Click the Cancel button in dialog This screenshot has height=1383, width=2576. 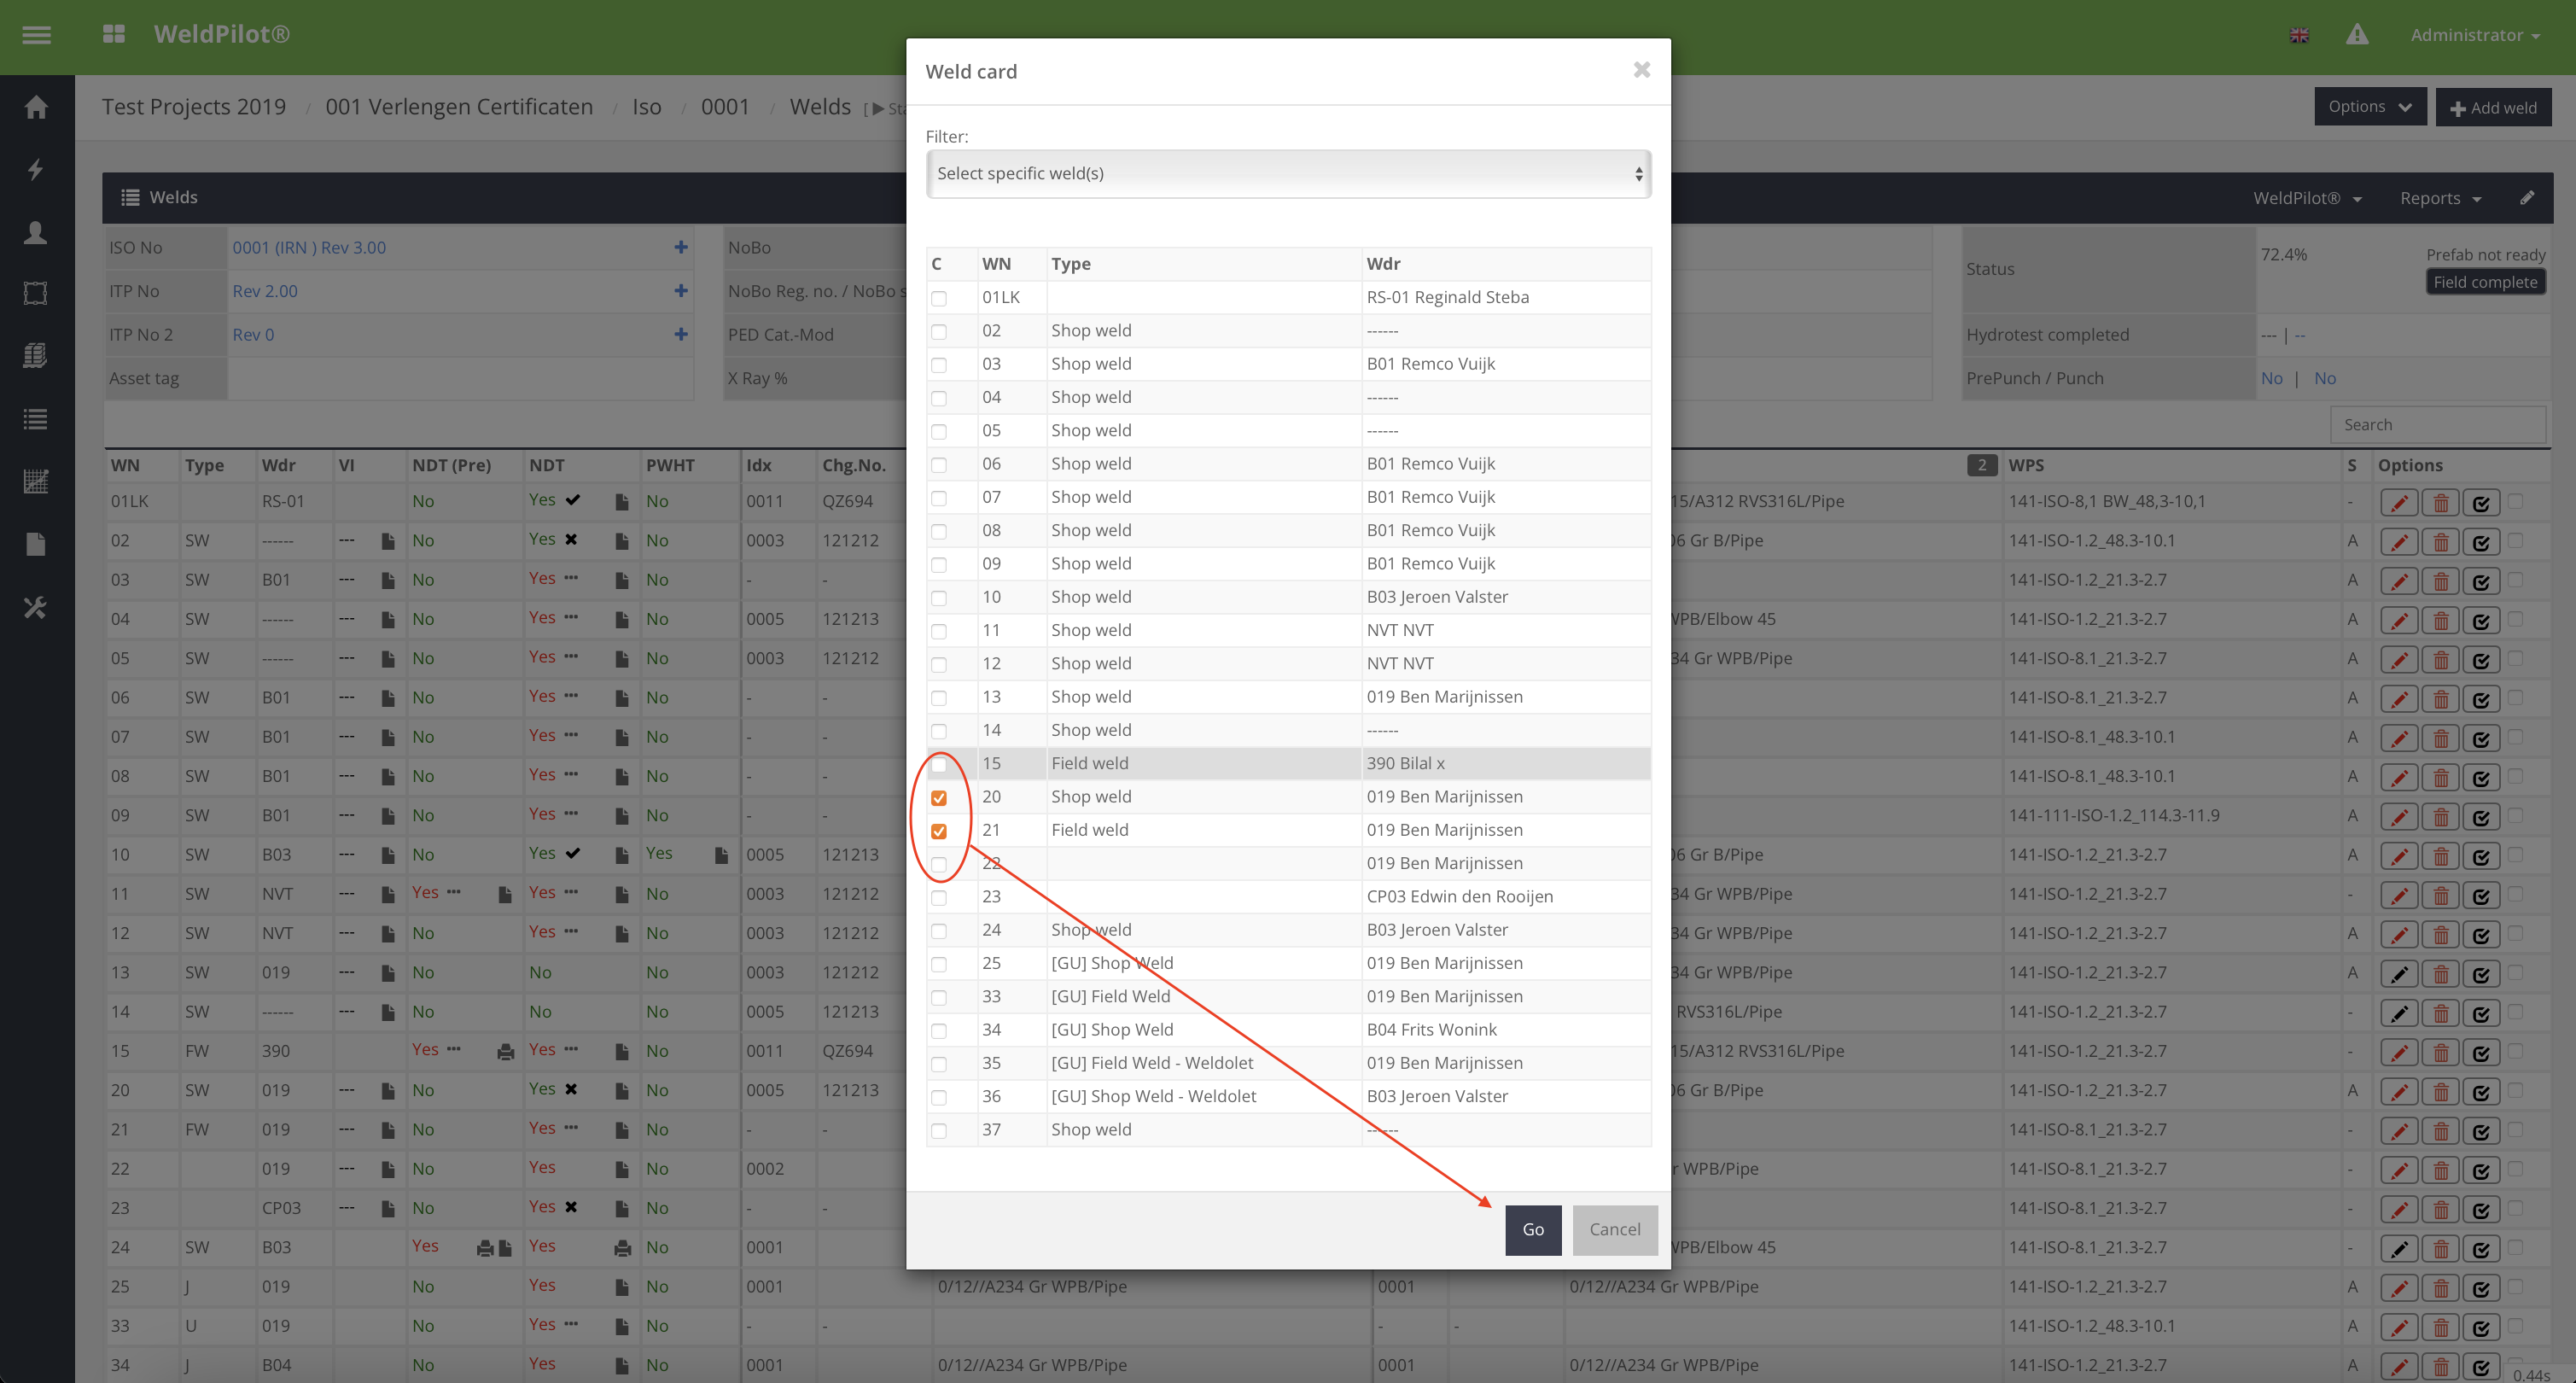pyautogui.click(x=1614, y=1229)
